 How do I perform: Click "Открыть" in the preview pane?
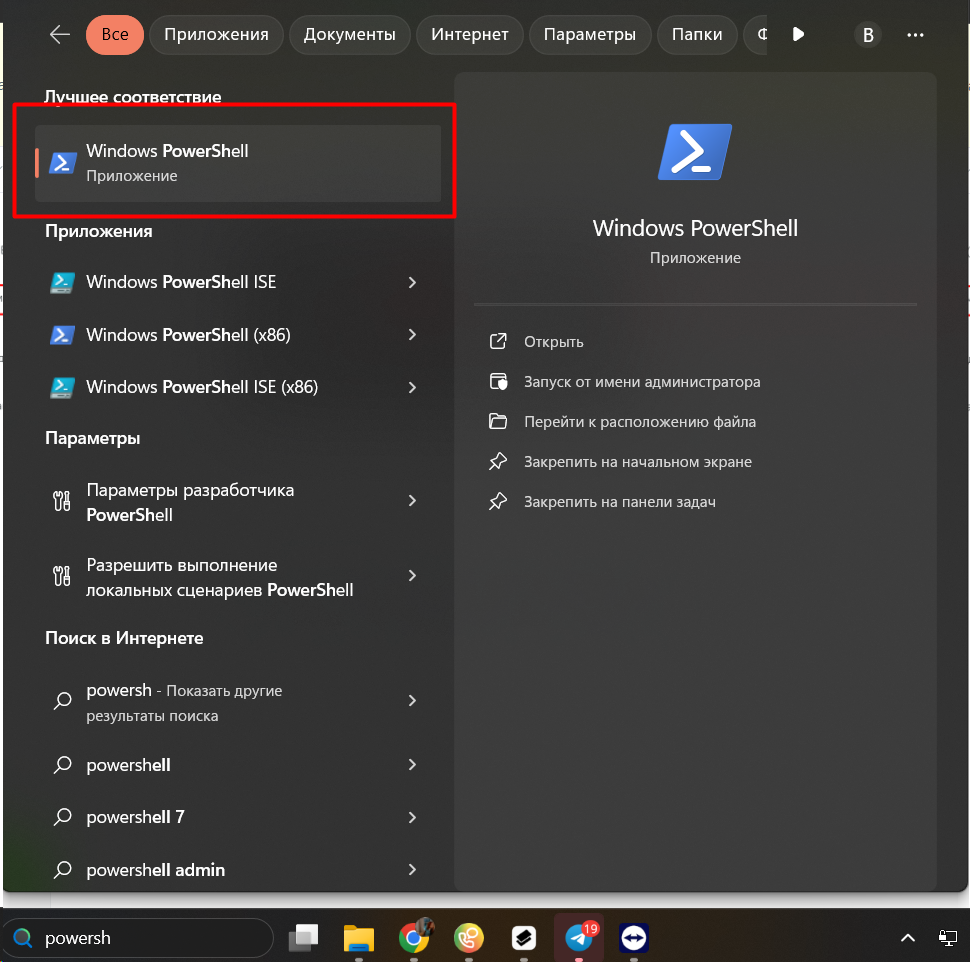(554, 342)
